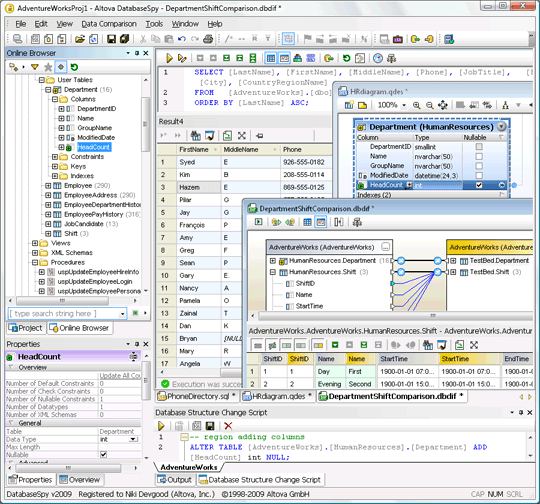Viewport: 540px width, 504px height.
Task: Open the search string dropdown arrow
Action: pyautogui.click(x=123, y=313)
